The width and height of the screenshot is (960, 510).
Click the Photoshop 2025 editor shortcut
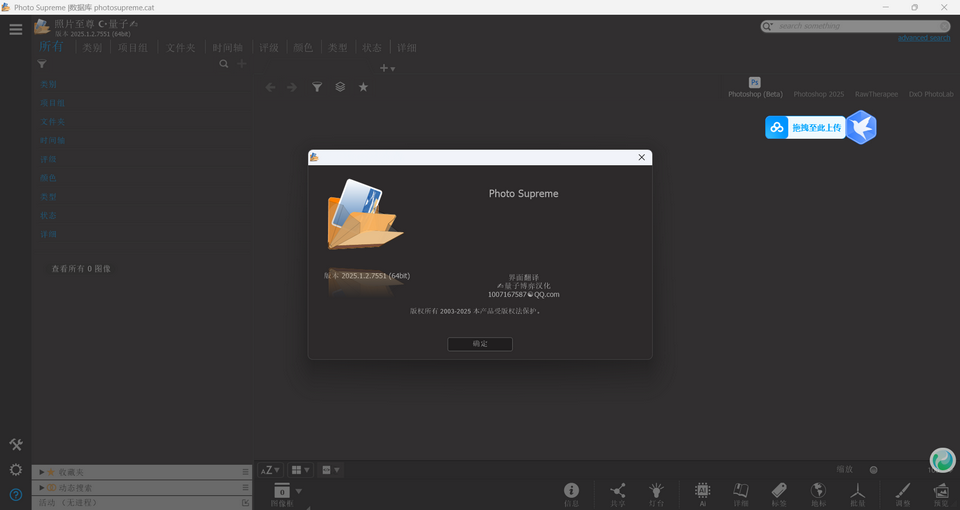(819, 94)
